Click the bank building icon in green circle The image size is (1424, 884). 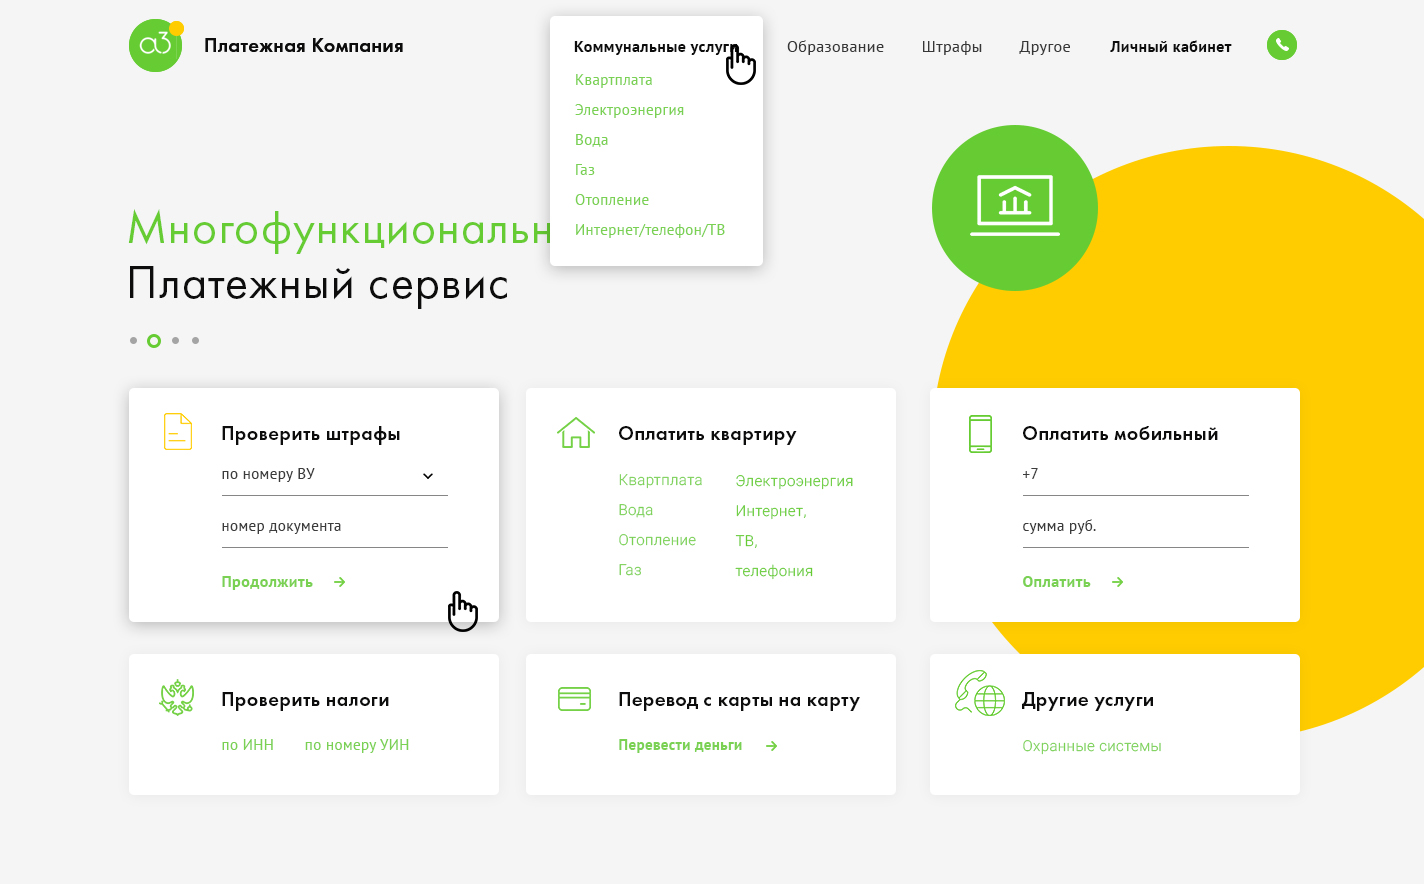tap(1015, 207)
